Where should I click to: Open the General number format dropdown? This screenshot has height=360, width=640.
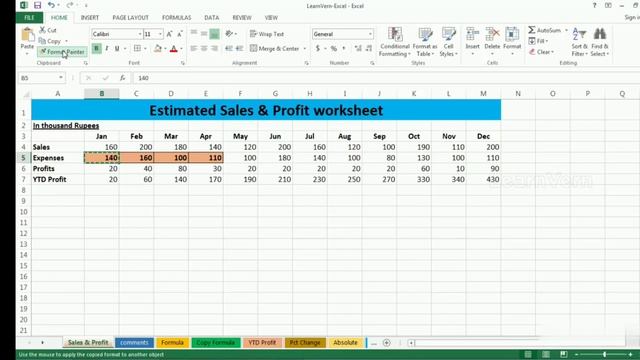(x=370, y=34)
